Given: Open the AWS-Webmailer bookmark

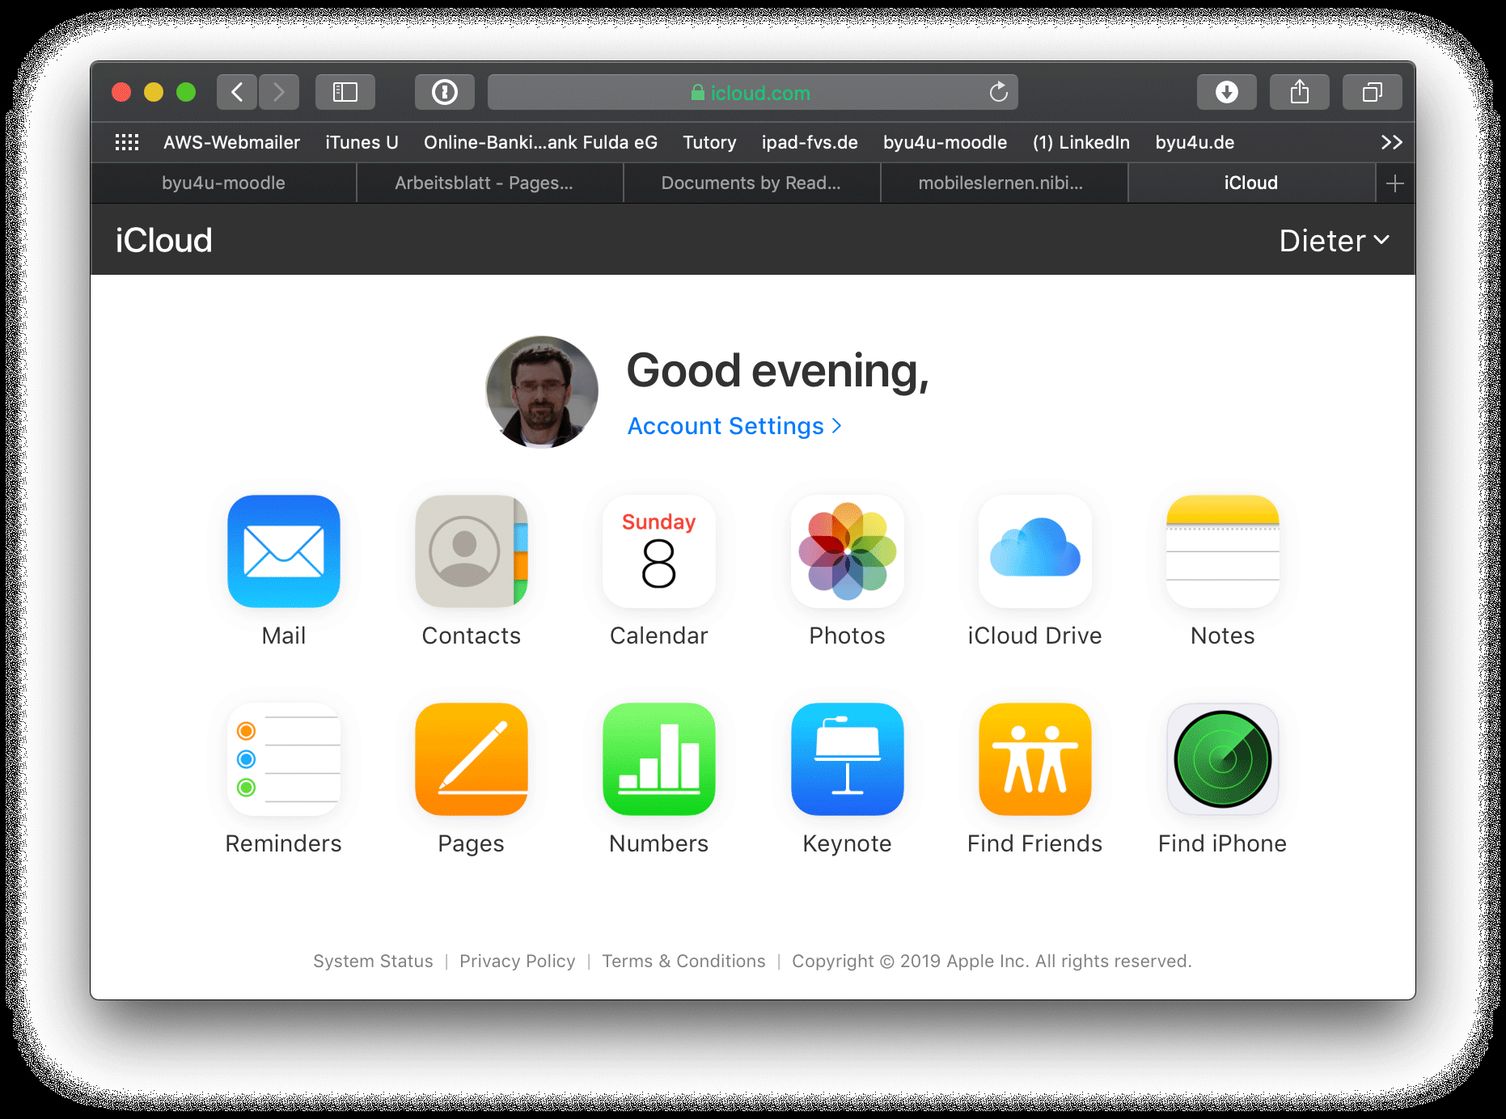Looking at the screenshot, I should (x=231, y=142).
